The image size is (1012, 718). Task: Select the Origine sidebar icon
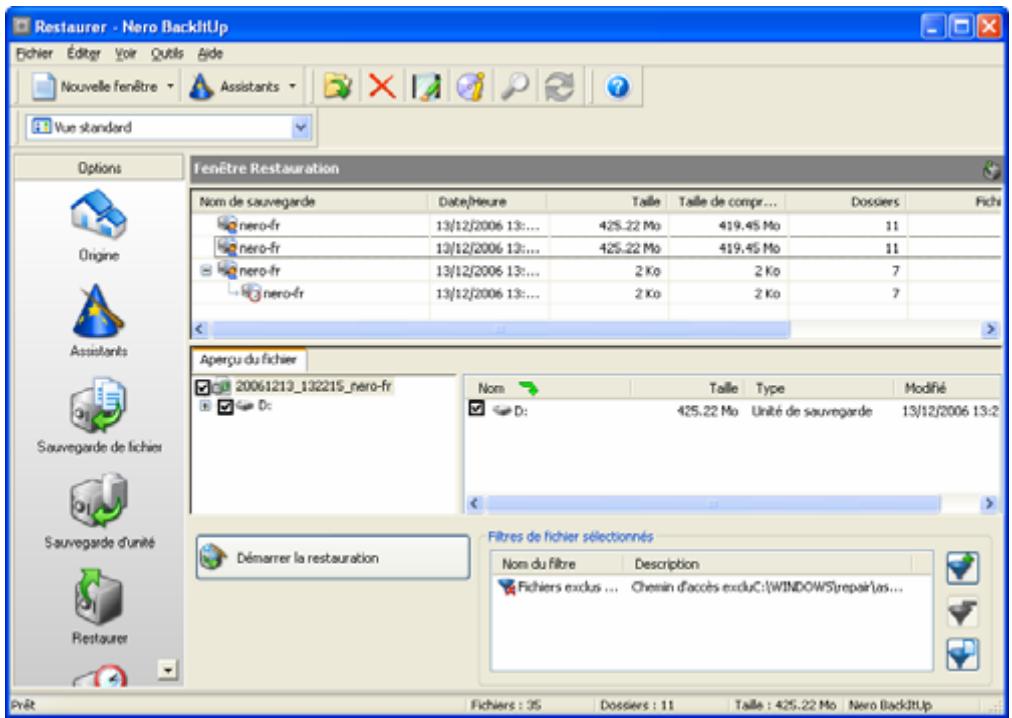[99, 226]
